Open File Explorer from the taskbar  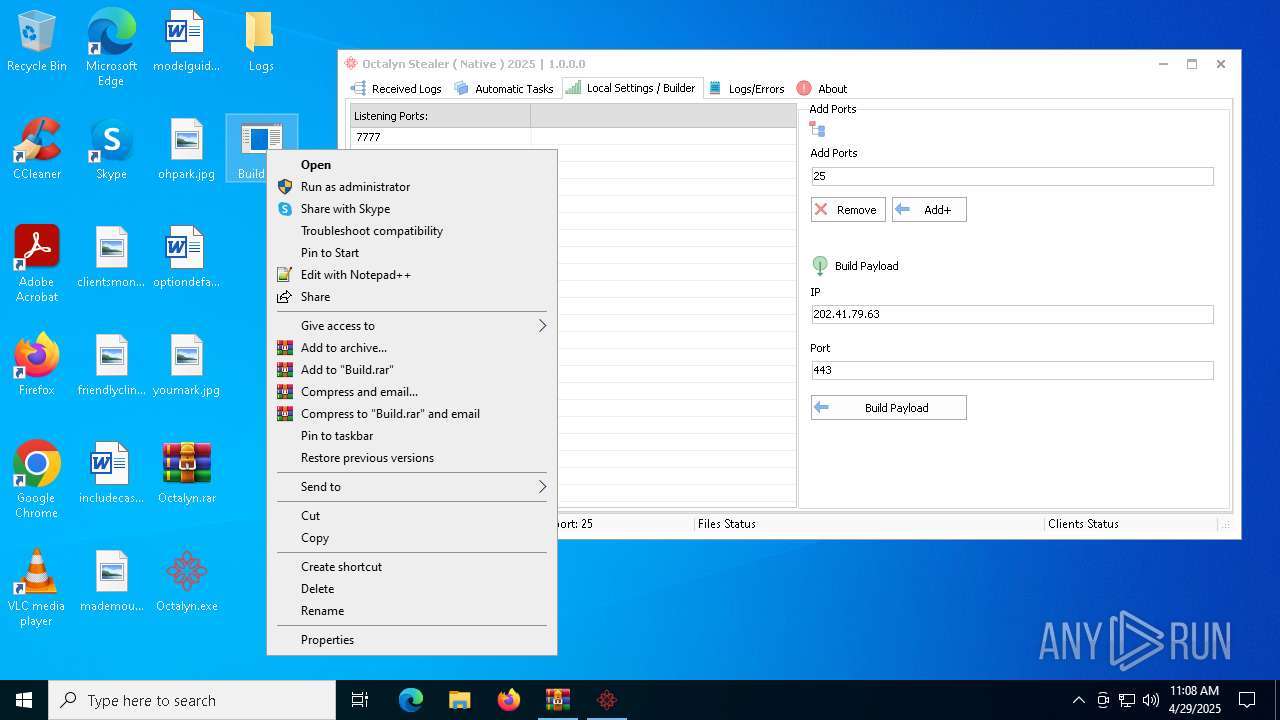pos(459,700)
